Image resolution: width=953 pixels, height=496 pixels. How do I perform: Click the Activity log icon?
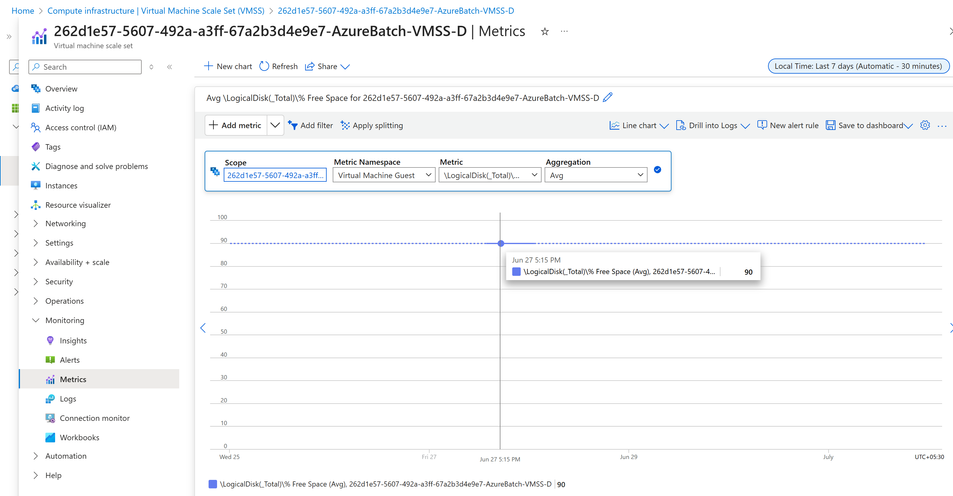(x=35, y=108)
